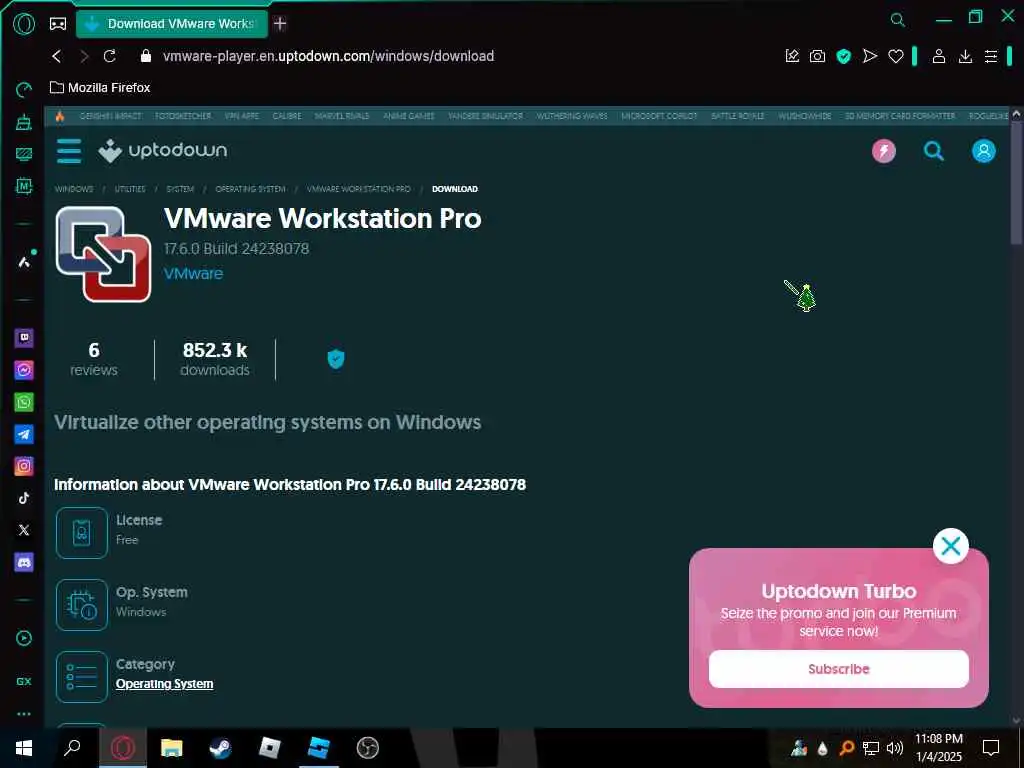Open CALIBRE trending link
Screen dimensions: 1024x768
pyautogui.click(x=287, y=116)
